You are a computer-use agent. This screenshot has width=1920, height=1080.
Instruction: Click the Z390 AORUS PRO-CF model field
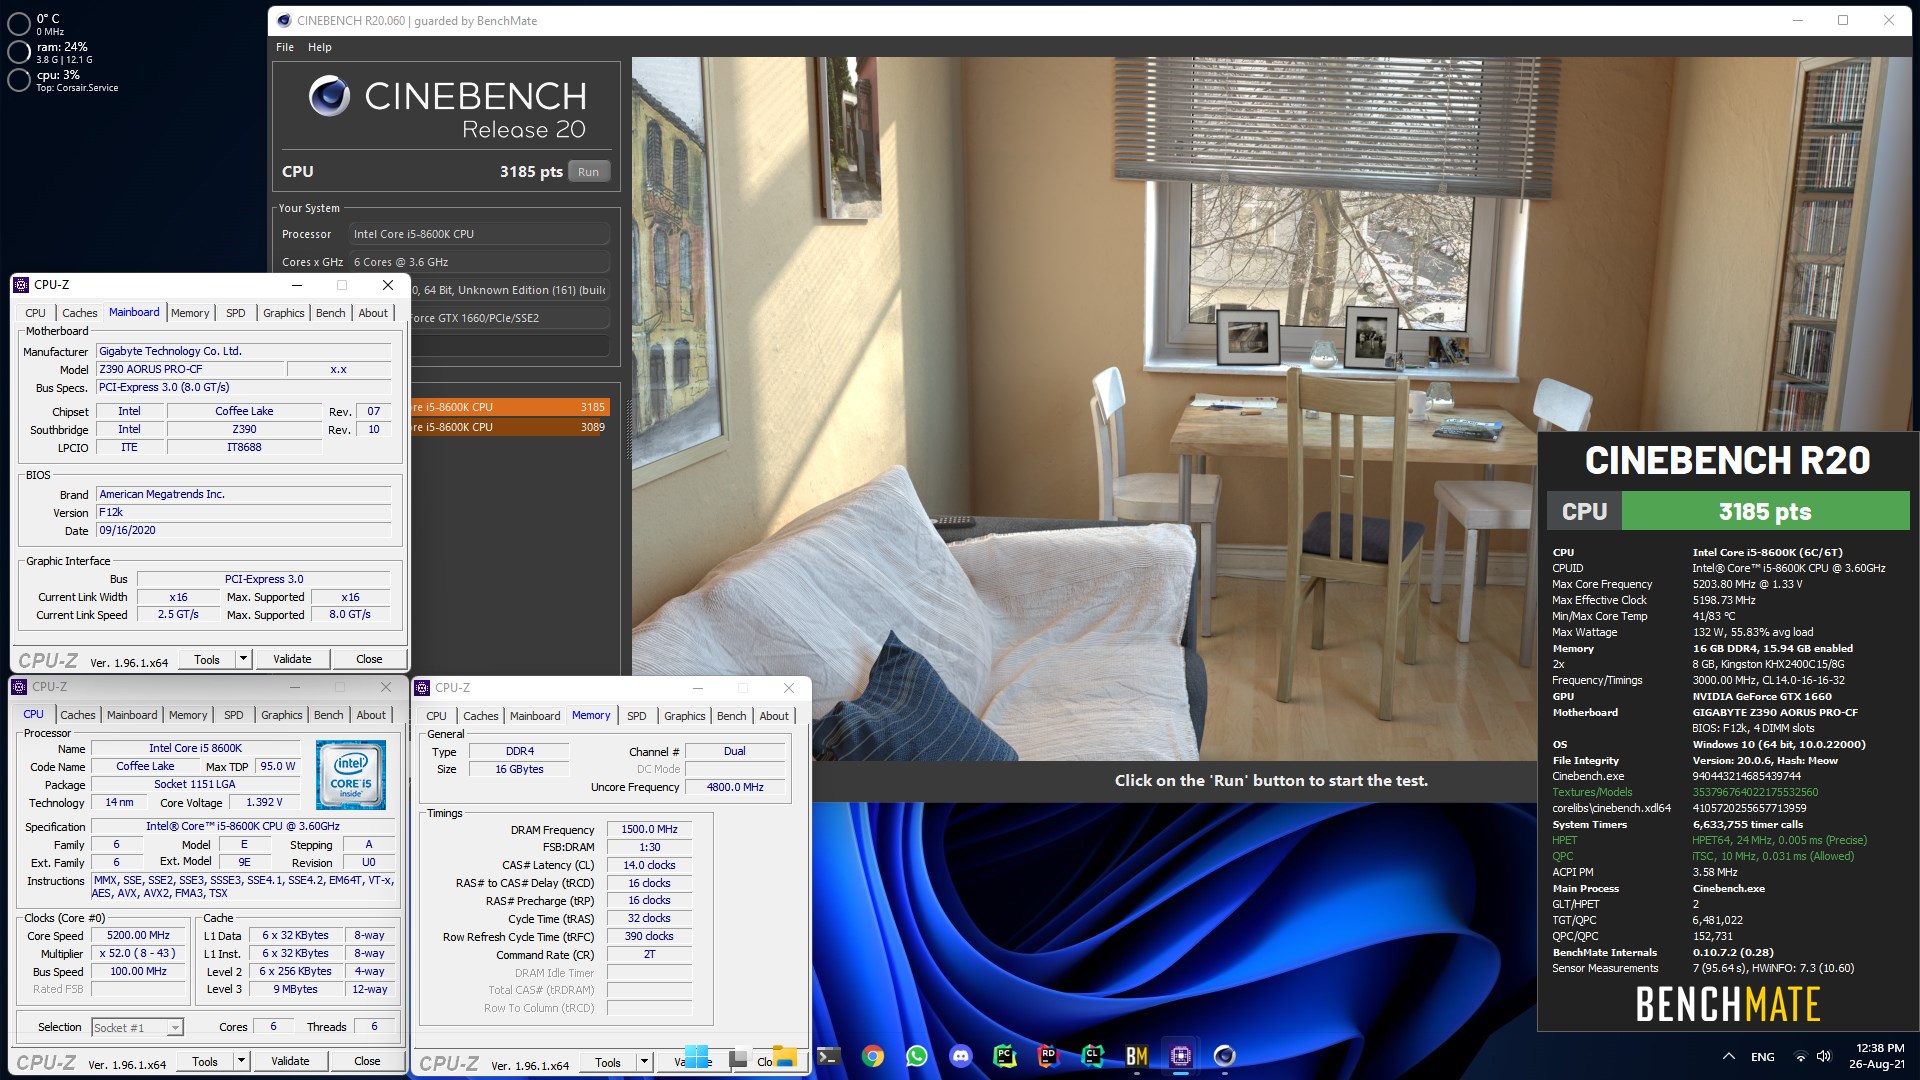point(191,369)
